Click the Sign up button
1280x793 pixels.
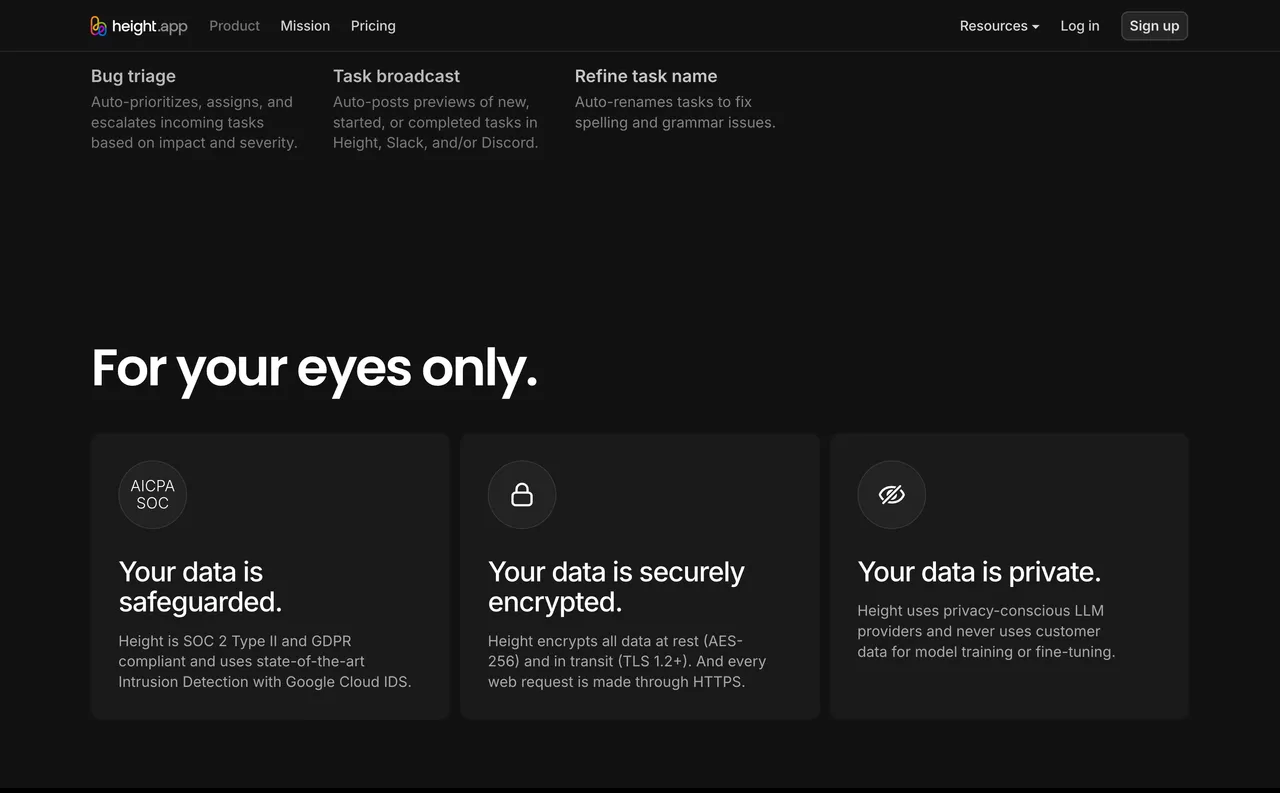pyautogui.click(x=1154, y=26)
